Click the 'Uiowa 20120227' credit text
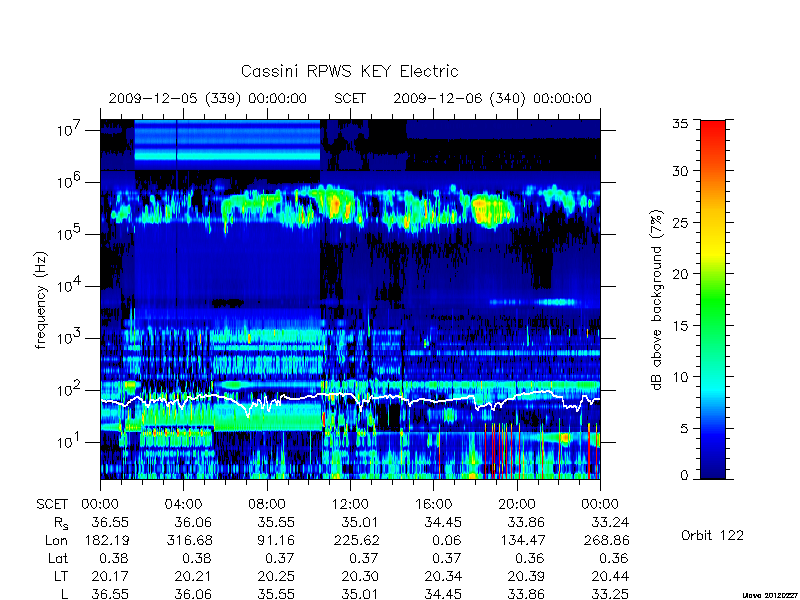This screenshot has width=800, height=600. [x=770, y=595]
